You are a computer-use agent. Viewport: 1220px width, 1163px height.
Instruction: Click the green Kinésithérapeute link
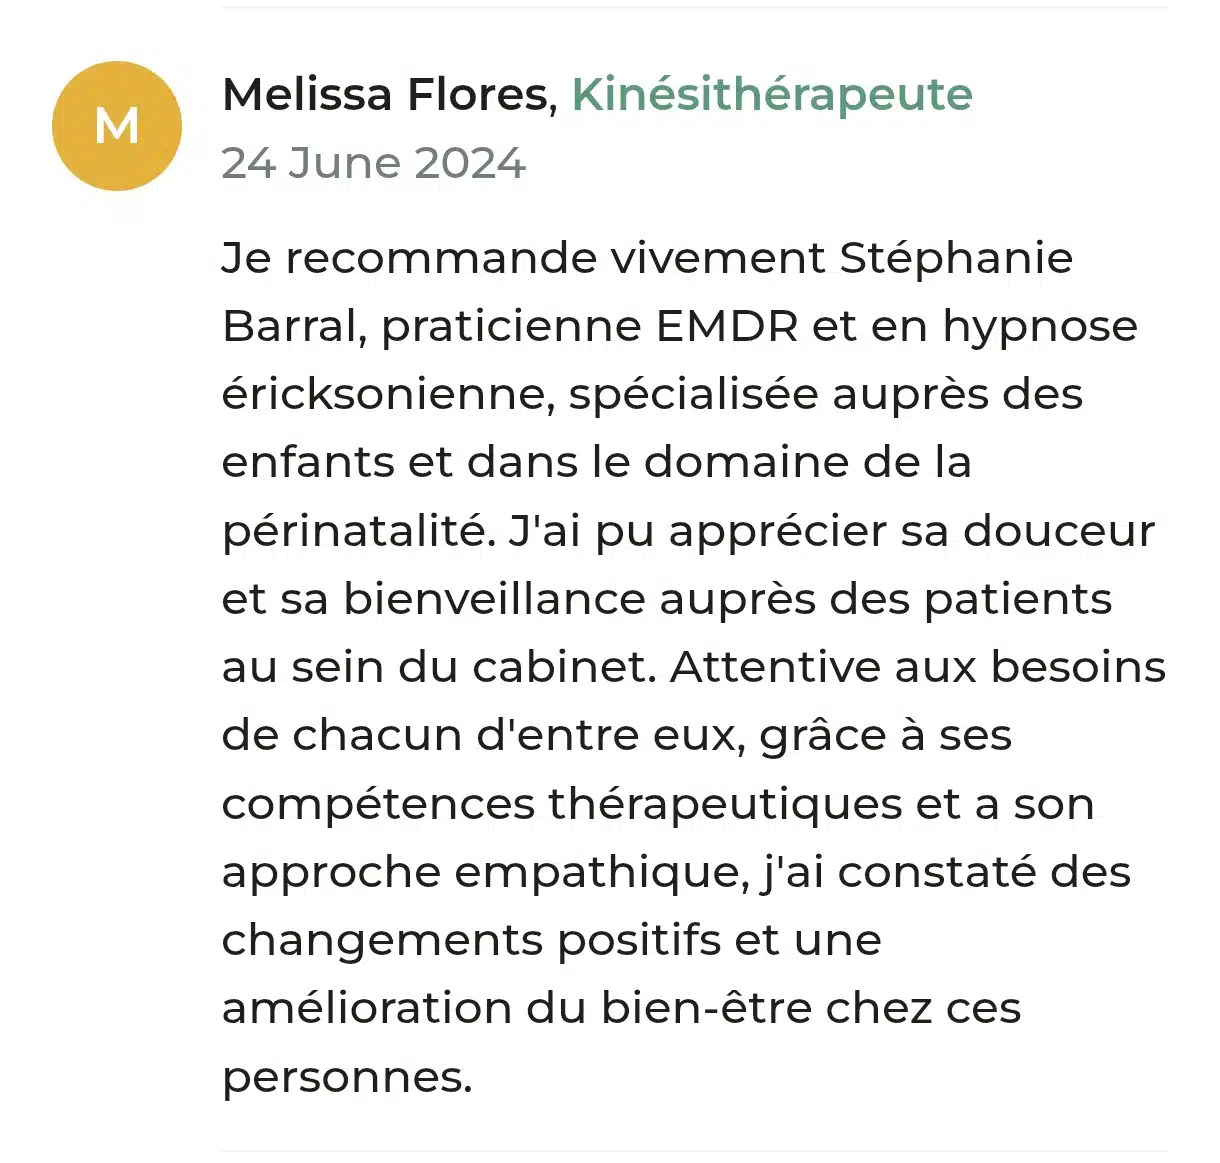click(x=771, y=95)
